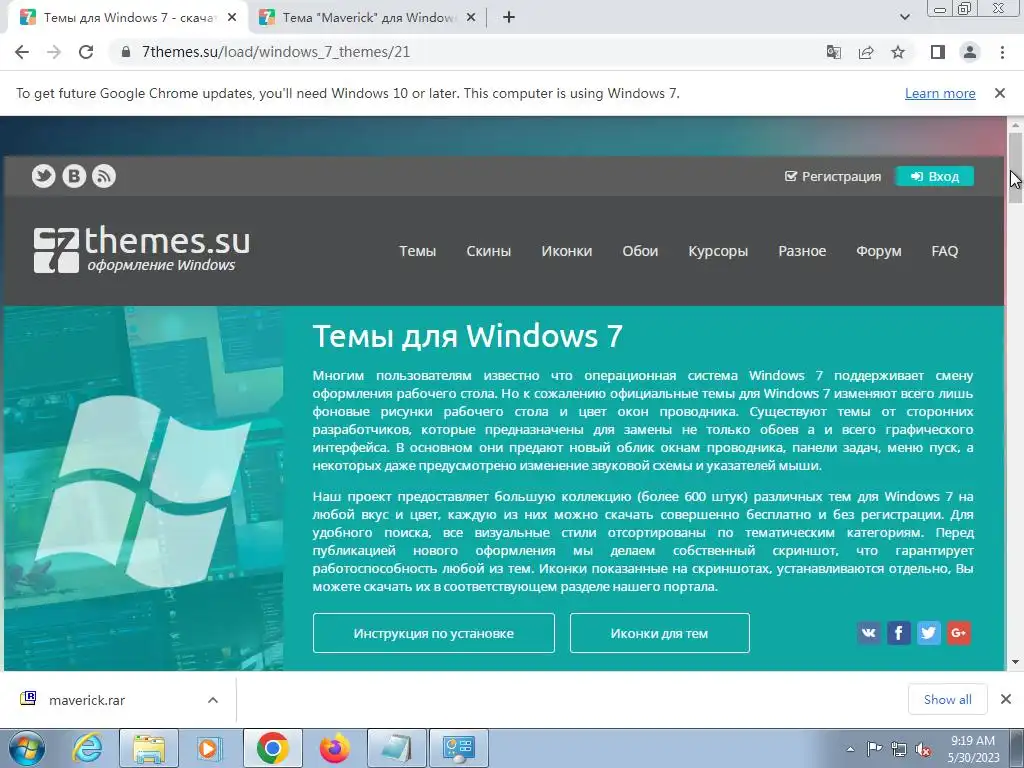This screenshot has width=1024, height=768.
Task: Open Firefox from the taskbar
Action: [x=334, y=748]
